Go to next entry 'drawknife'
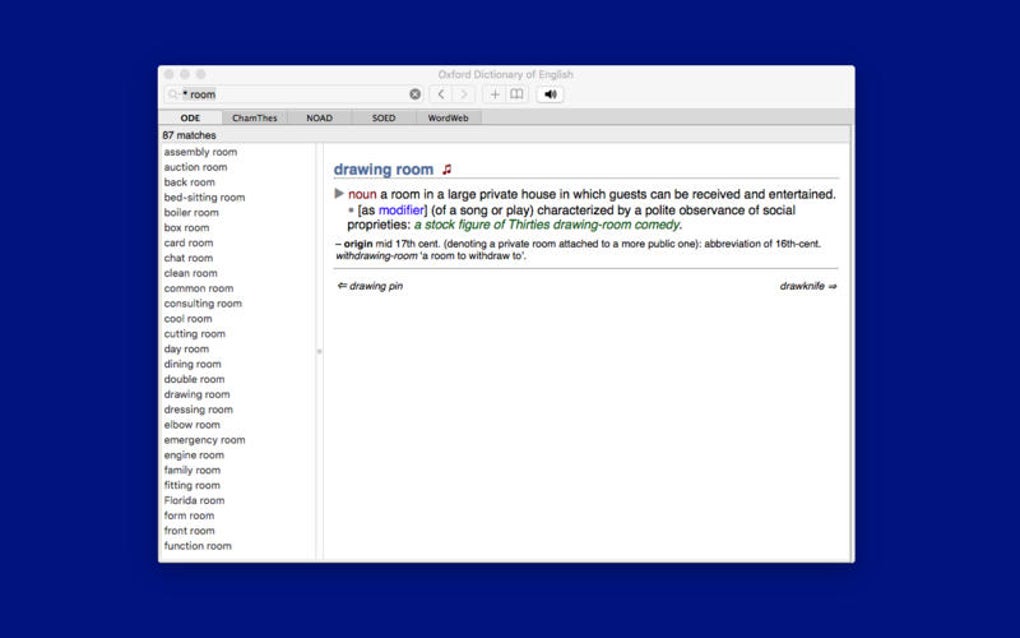The height and width of the screenshot is (638, 1020). click(808, 286)
